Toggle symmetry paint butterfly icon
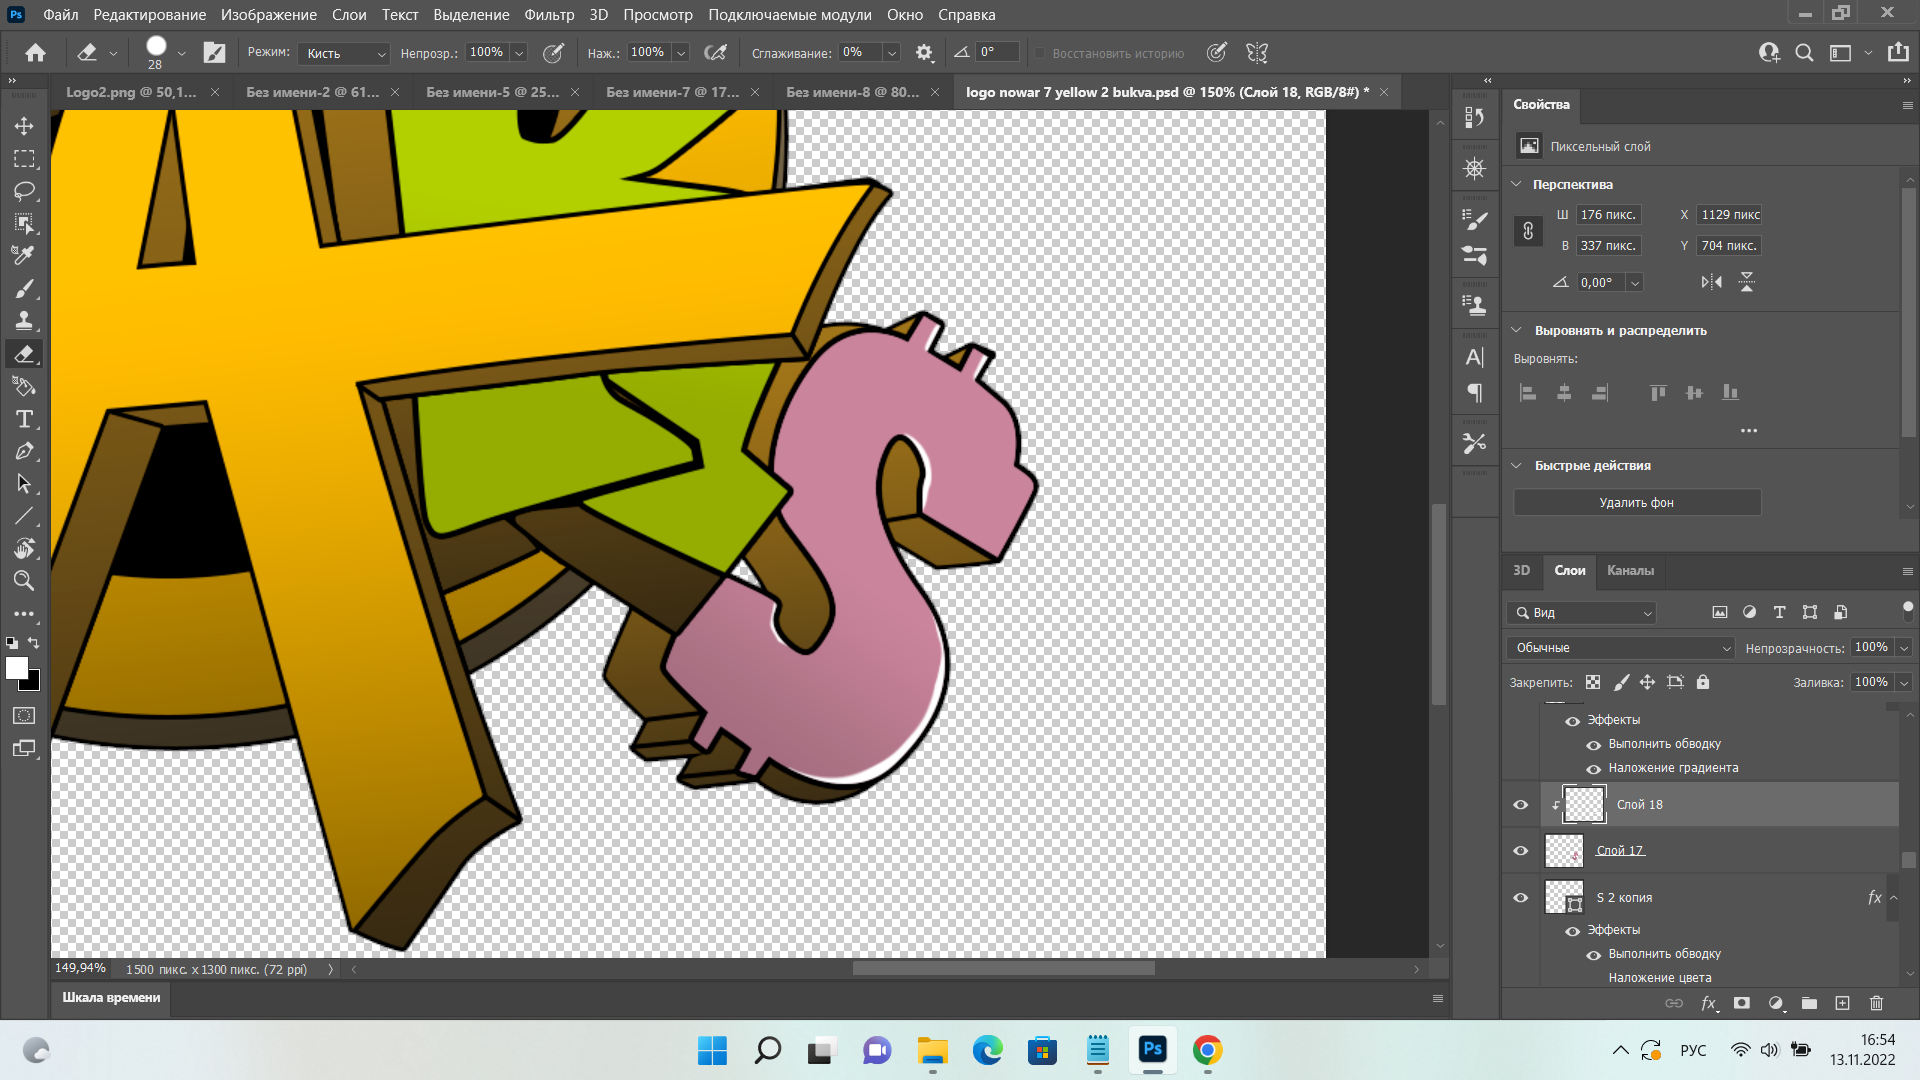1920x1080 pixels. 1257,53
